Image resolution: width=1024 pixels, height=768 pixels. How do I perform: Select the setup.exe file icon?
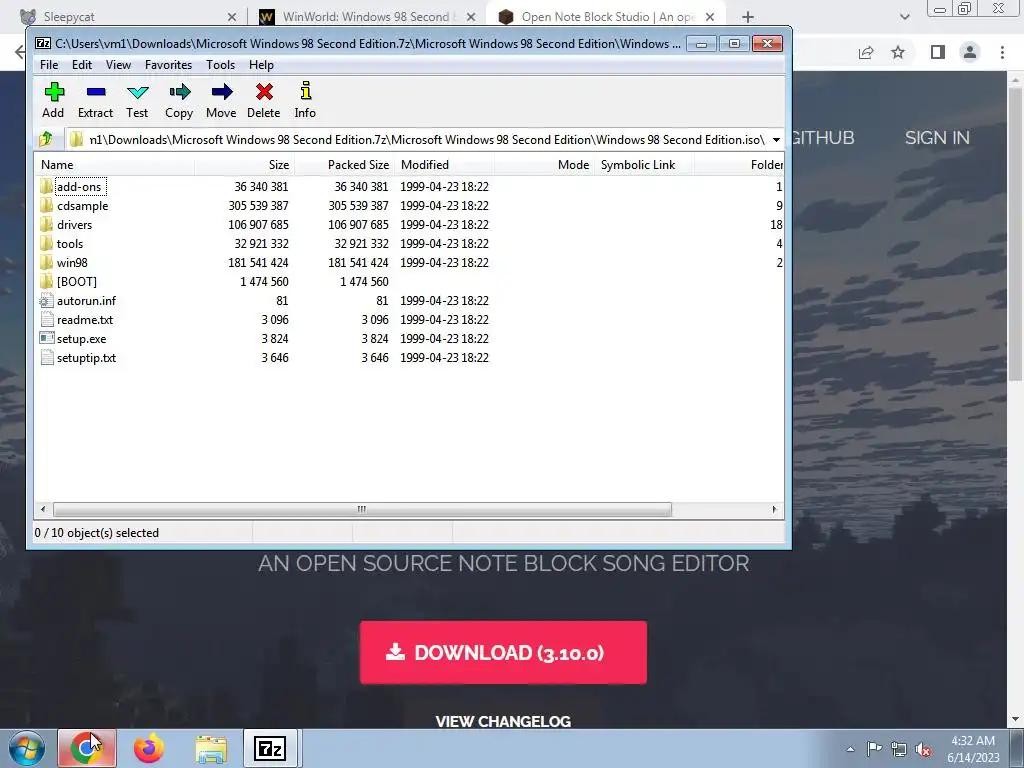[46, 338]
